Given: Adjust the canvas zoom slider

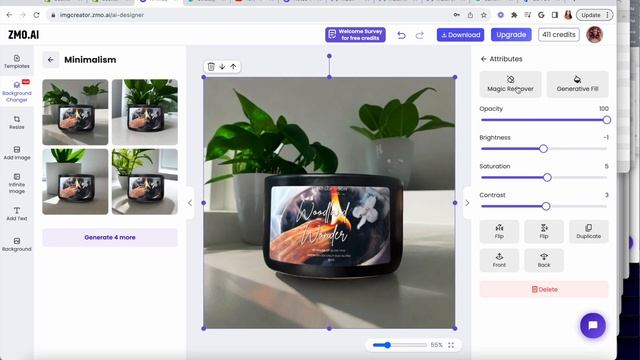Looking at the screenshot, I should click(x=399, y=345).
